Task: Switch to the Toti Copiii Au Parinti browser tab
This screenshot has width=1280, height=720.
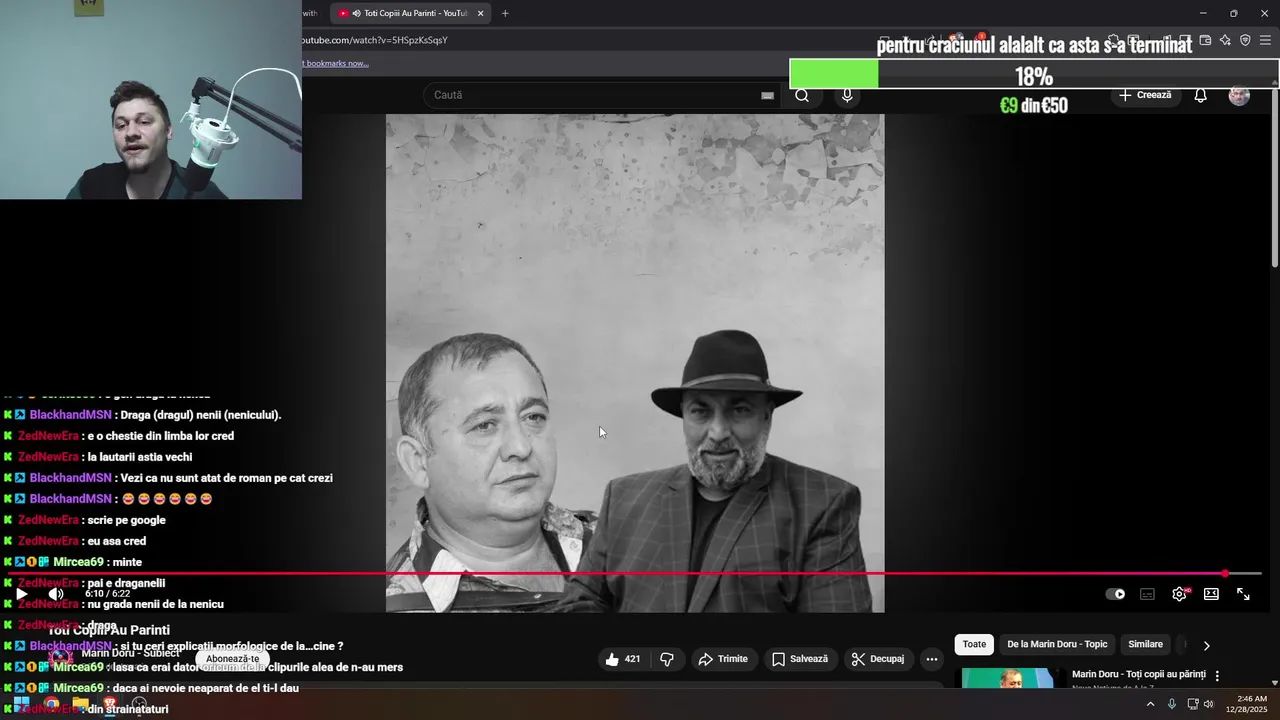Action: (410, 13)
